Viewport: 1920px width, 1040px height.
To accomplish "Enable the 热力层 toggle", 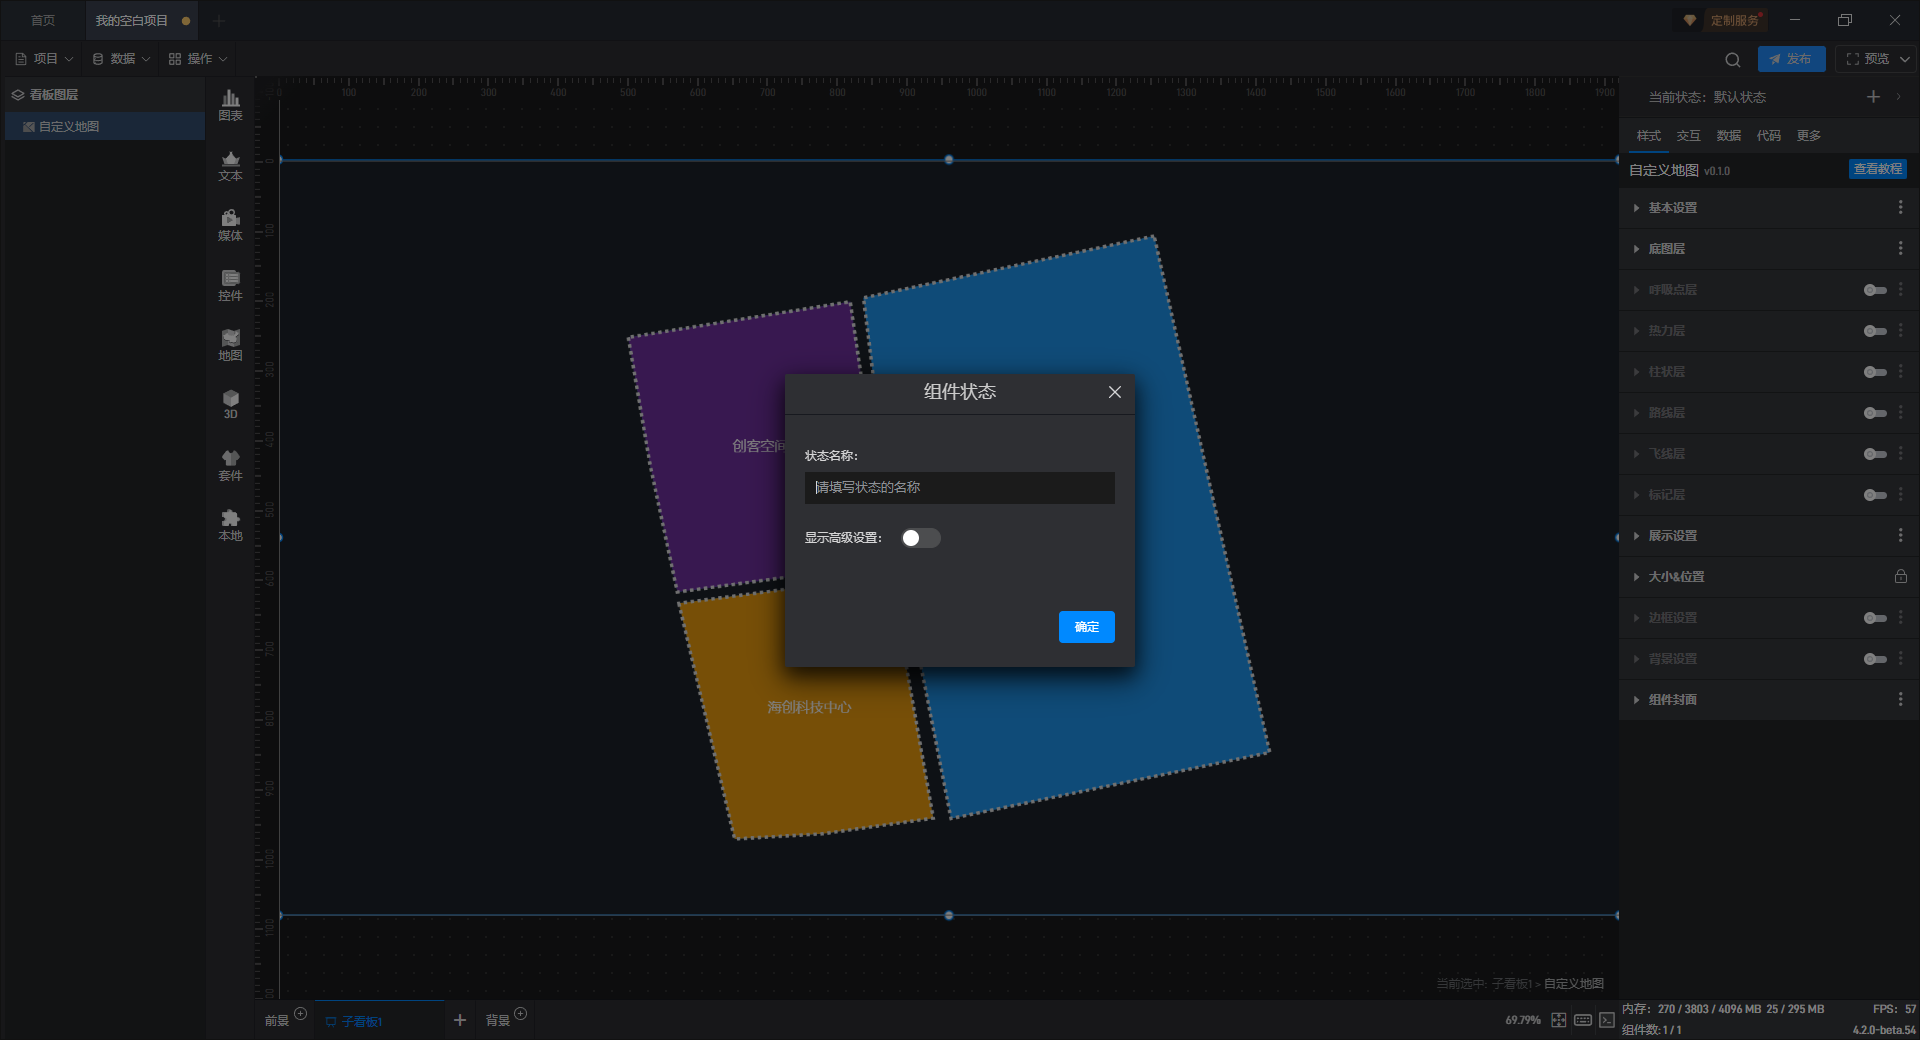I will (1875, 331).
